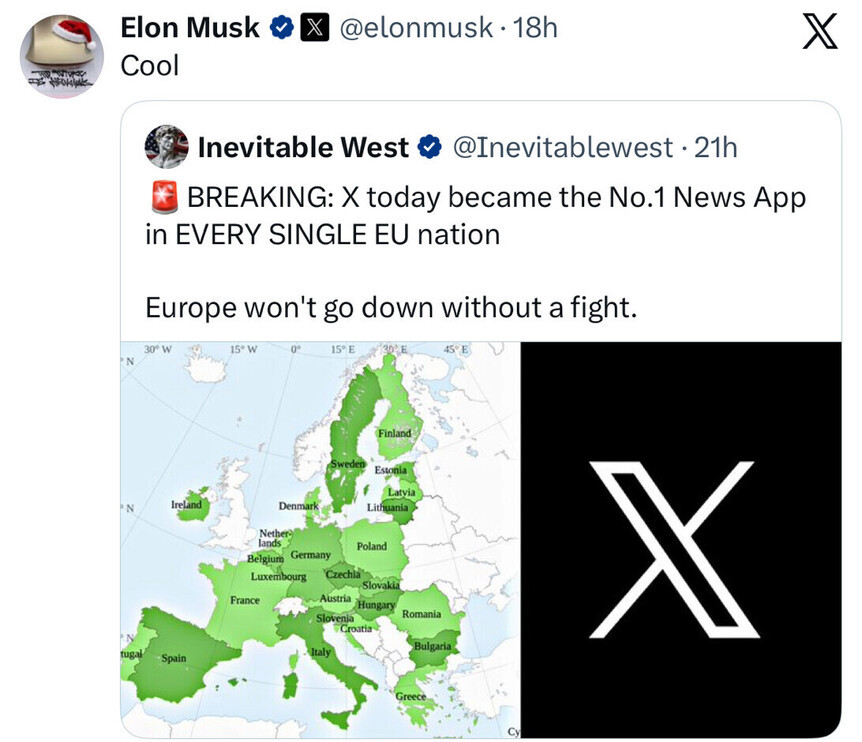862x742 pixels.
Task: Click the X logo in the top-right corner
Action: pos(820,34)
